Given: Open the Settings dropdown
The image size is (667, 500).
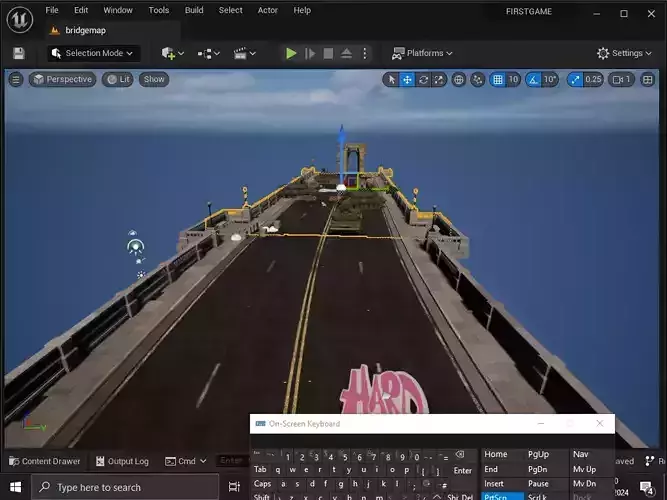Looking at the screenshot, I should click(x=624, y=53).
